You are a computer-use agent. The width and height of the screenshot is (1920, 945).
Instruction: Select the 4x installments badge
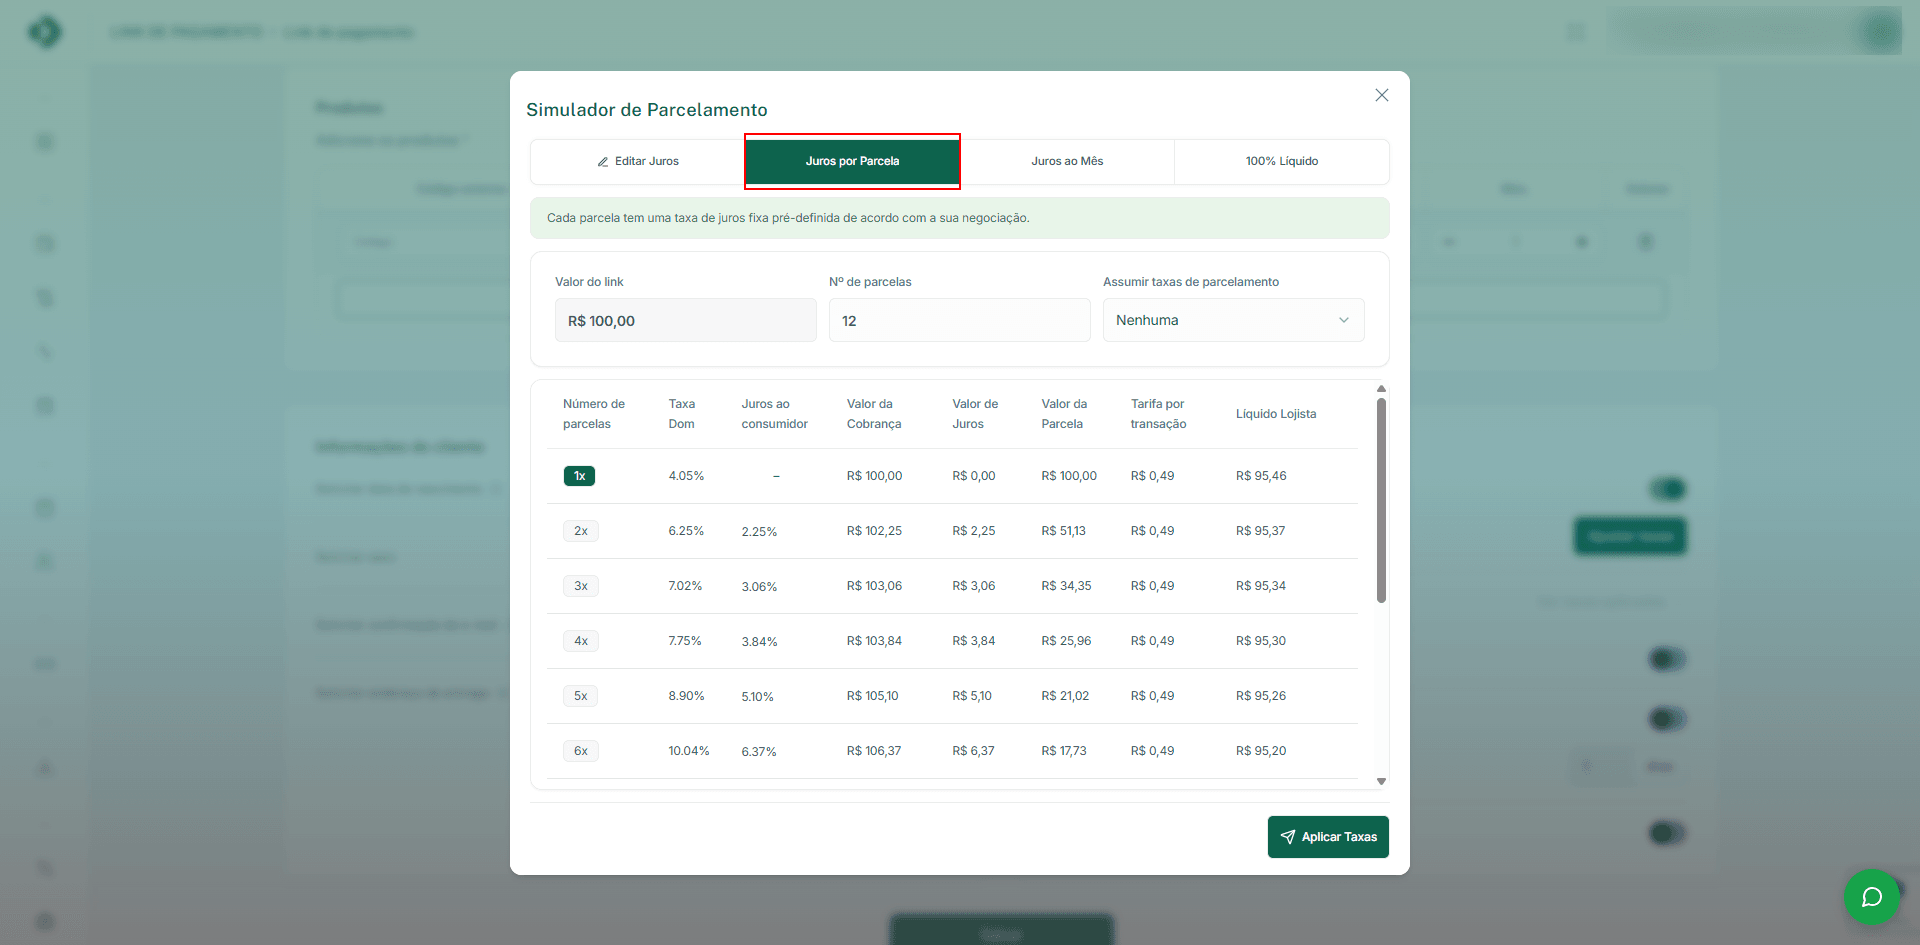[x=580, y=641]
